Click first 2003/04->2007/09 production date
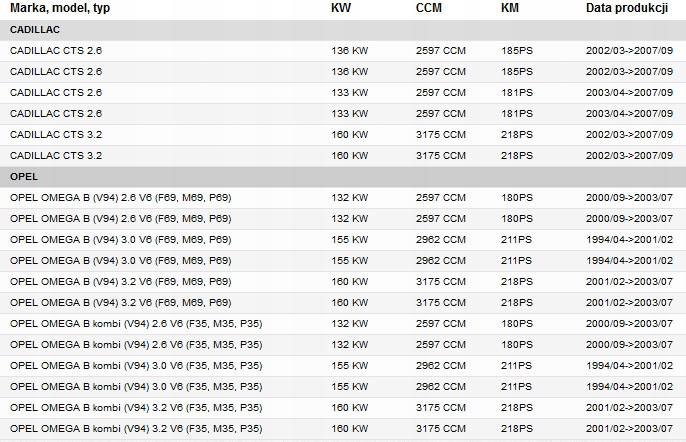This screenshot has width=686, height=442. tap(629, 93)
